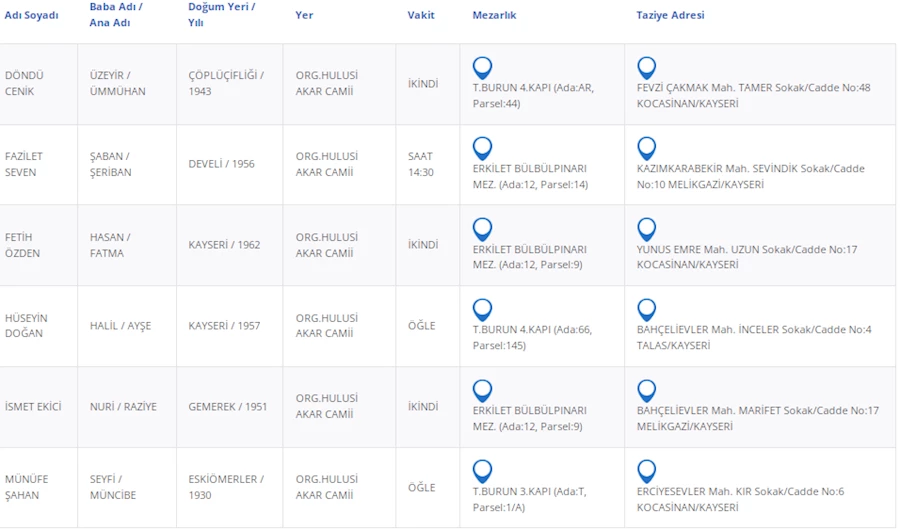
Task: Click the name HÜSEYİN DOĞAN
Action: pos(26,326)
